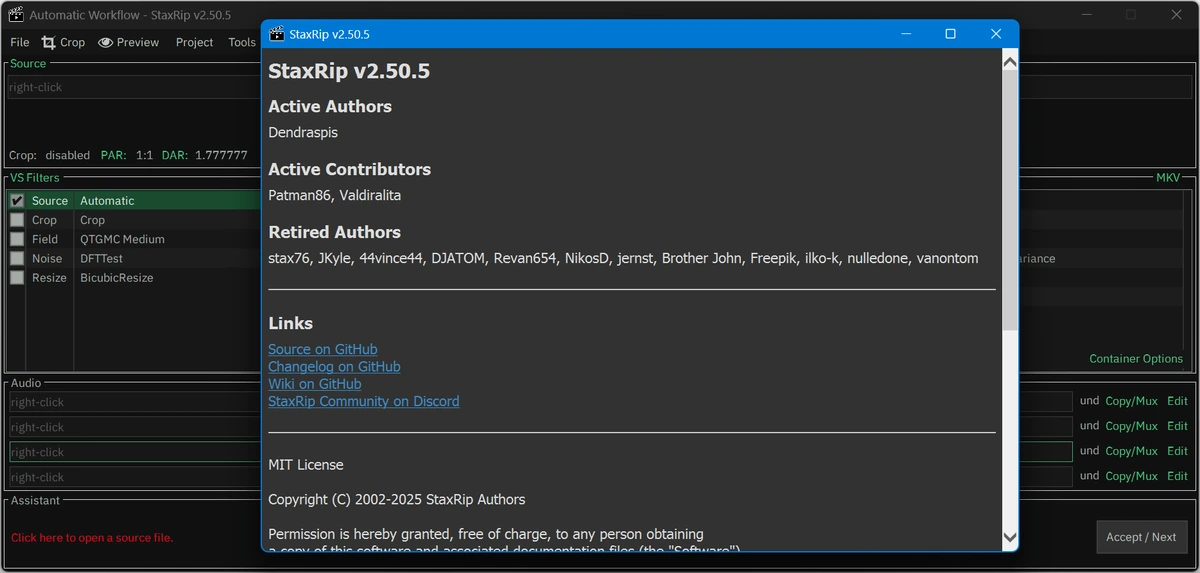Click the StaxRip clapperboard icon in the dialog title
Screen dimensions: 1200x573
(277, 34)
